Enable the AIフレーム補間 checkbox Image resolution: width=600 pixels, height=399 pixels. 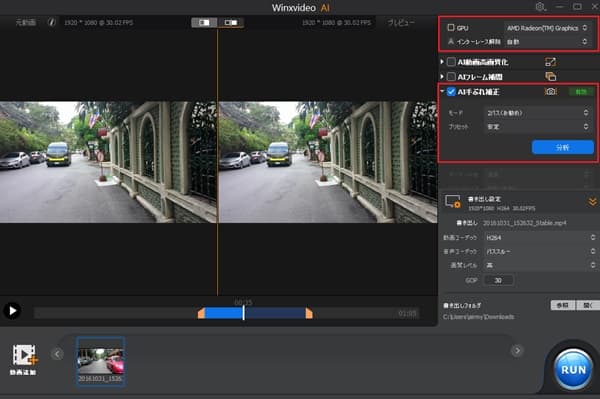[452, 77]
